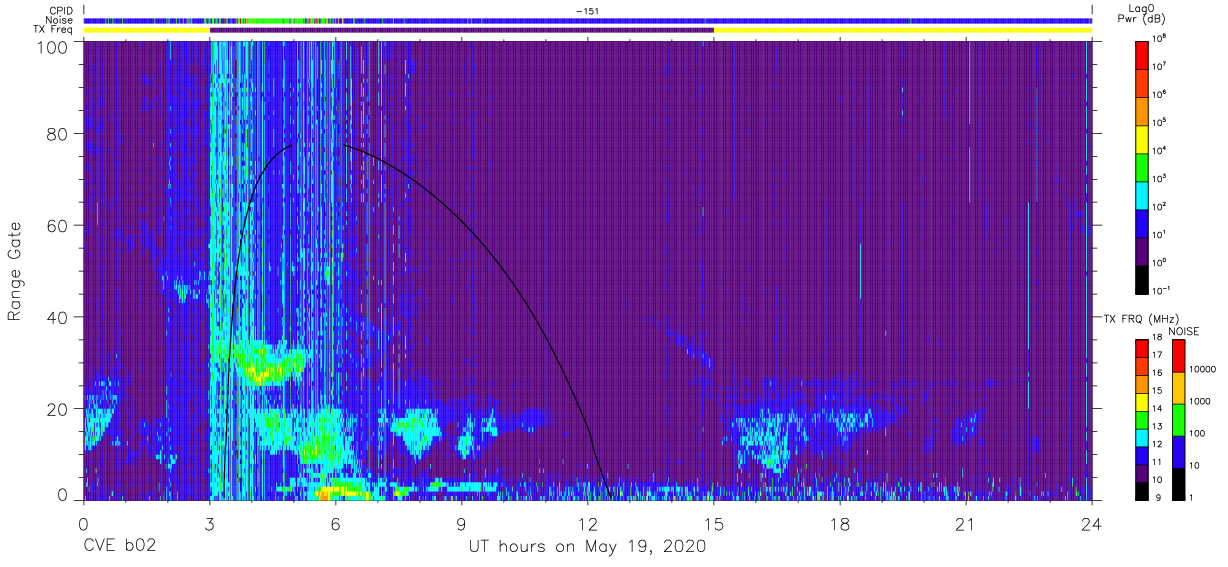Click the UT hours on May 19, 2020 title
The height and width of the screenshot is (567, 1228).
(x=587, y=547)
